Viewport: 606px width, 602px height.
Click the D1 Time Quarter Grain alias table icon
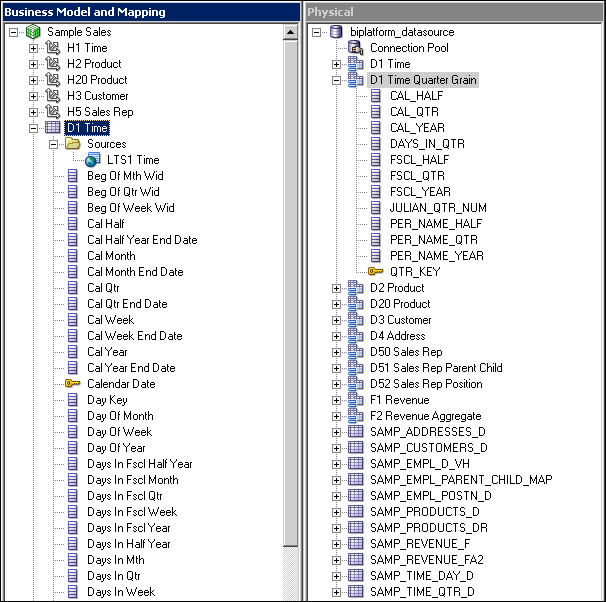coord(356,80)
